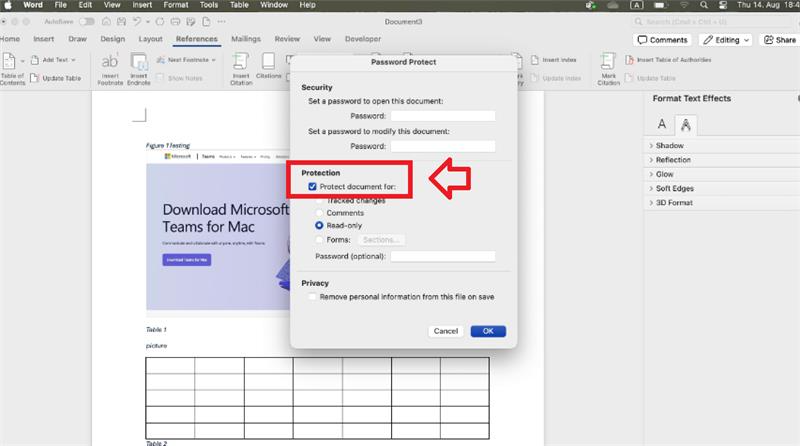Click Update Index in the ribbon
The height and width of the screenshot is (446, 800).
point(556,78)
